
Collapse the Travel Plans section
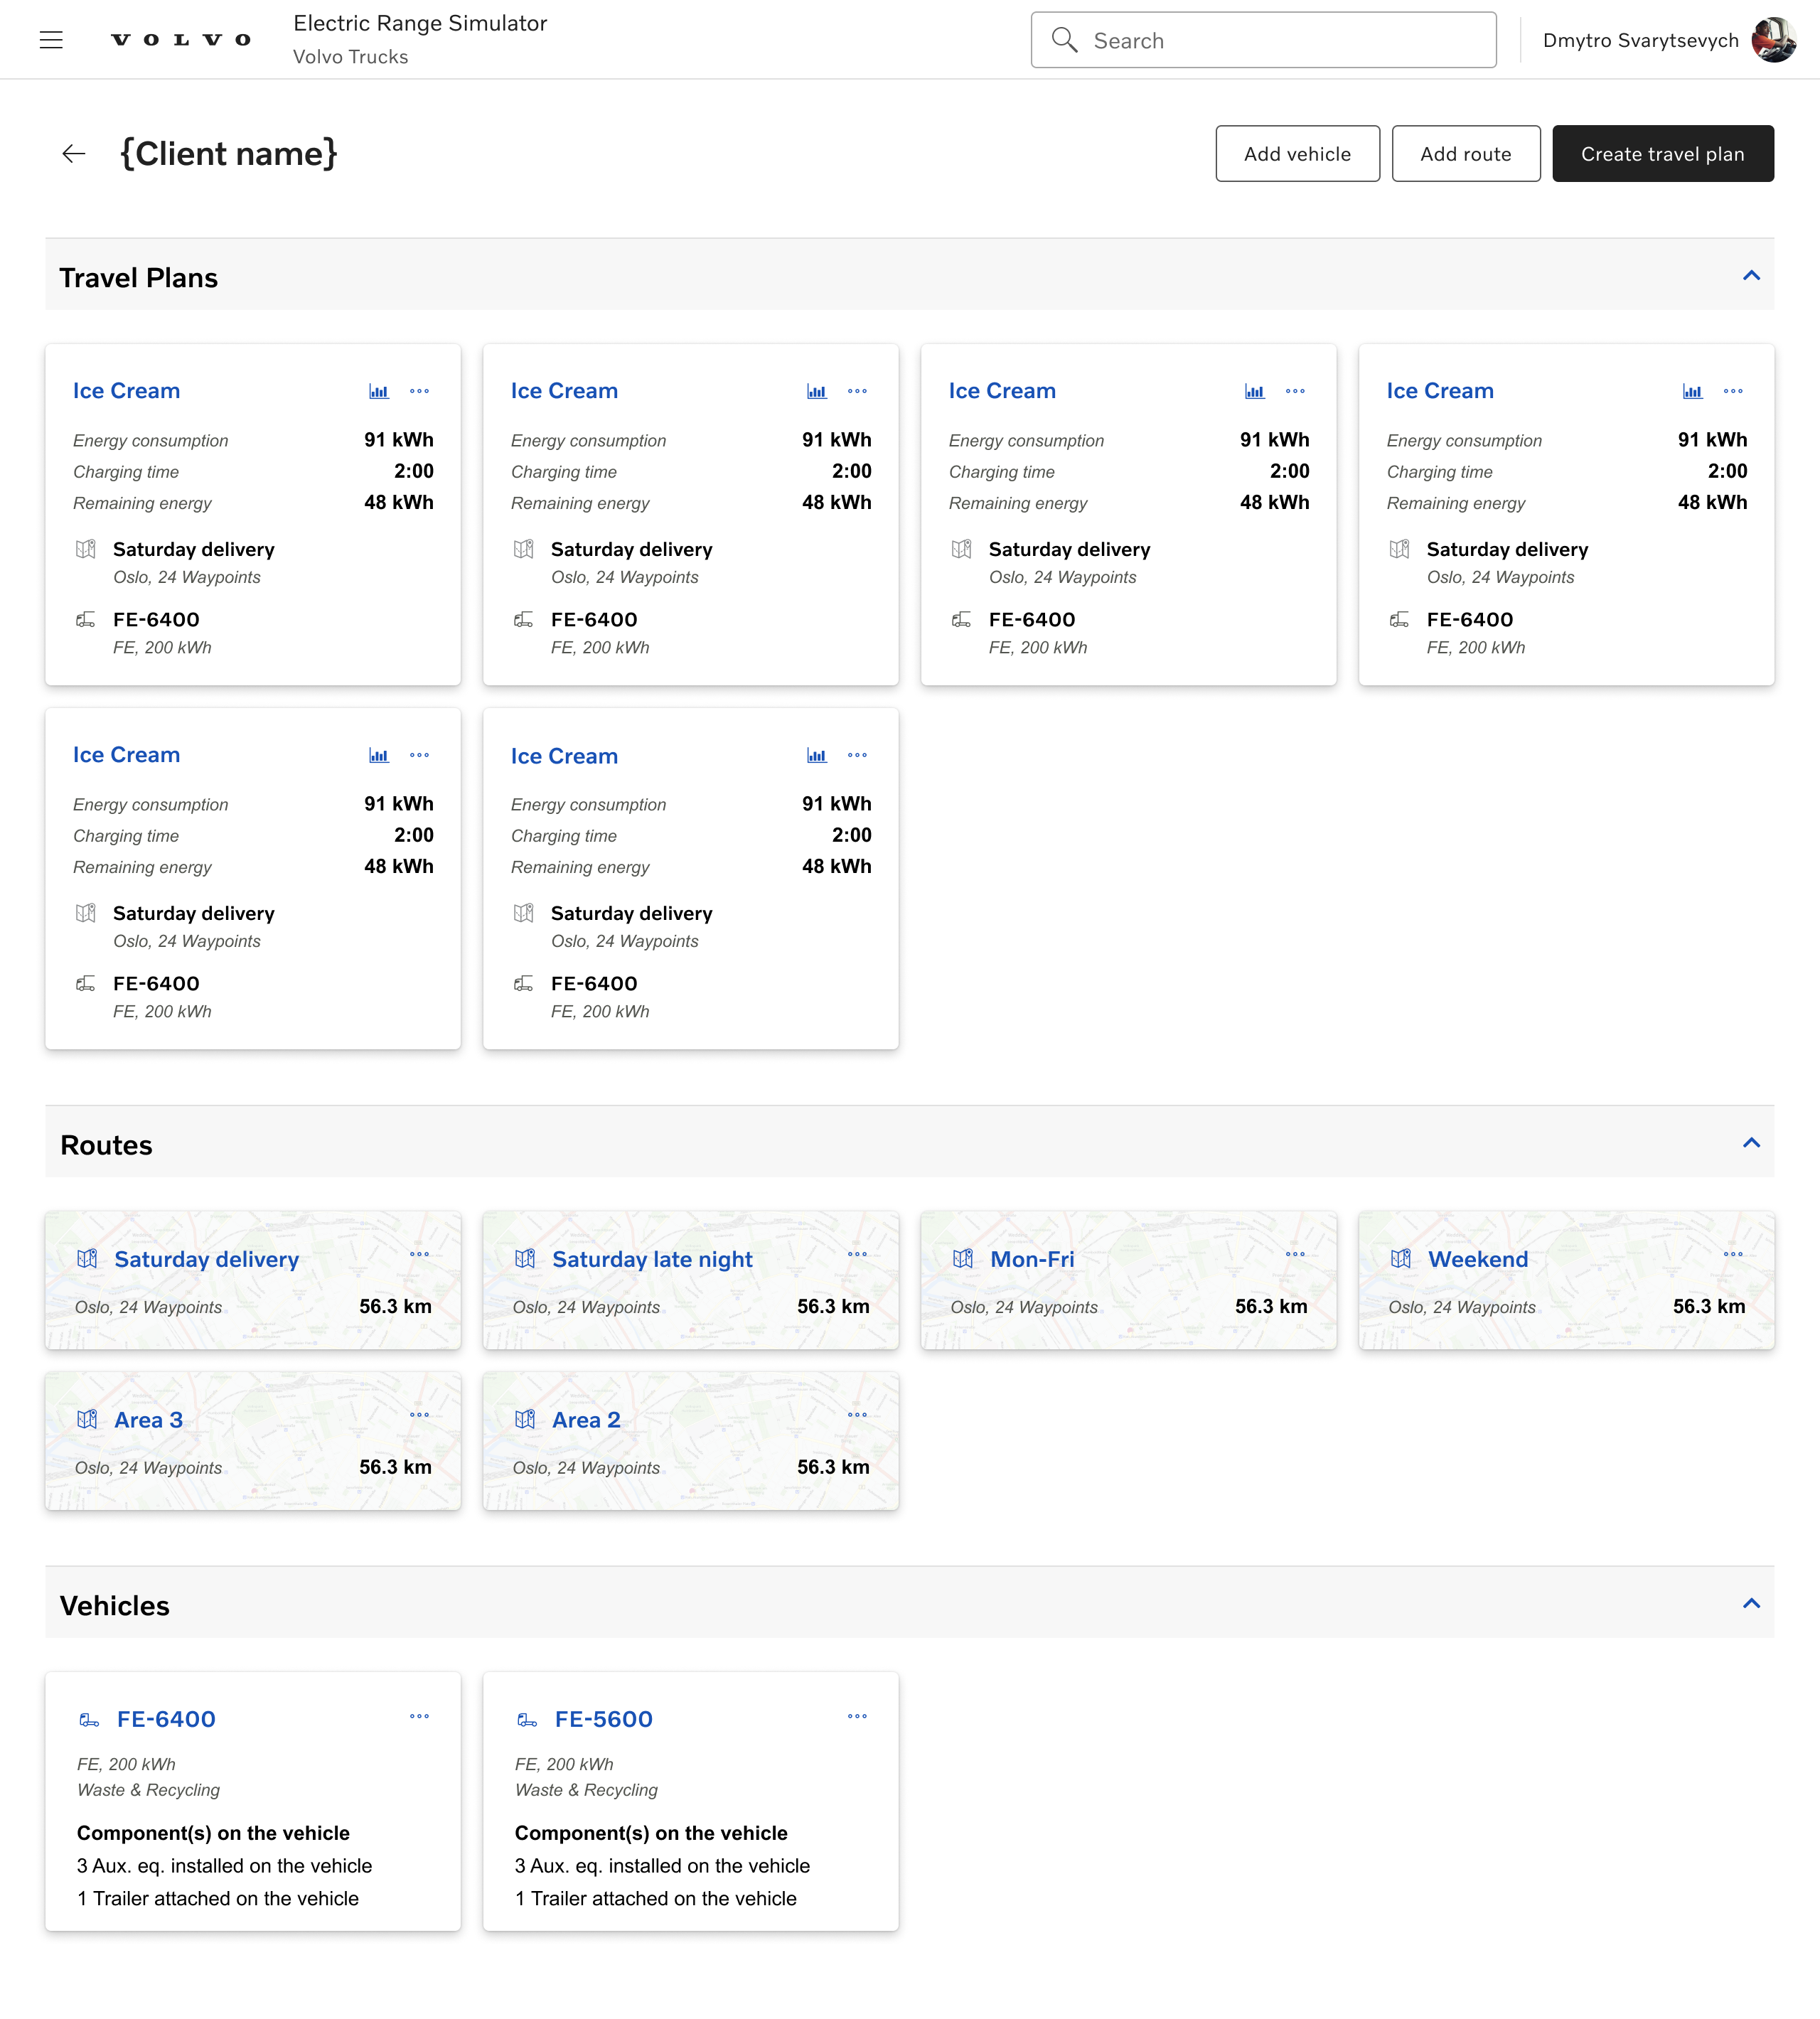pos(1751,276)
